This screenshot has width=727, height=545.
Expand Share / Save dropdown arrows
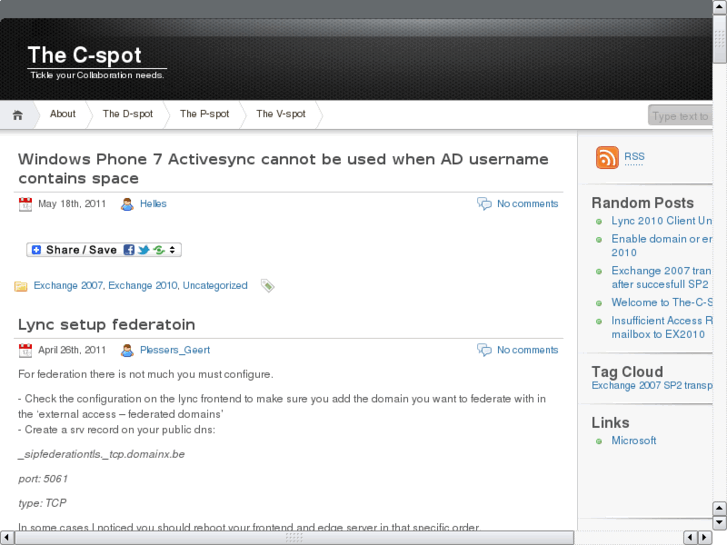[172, 250]
